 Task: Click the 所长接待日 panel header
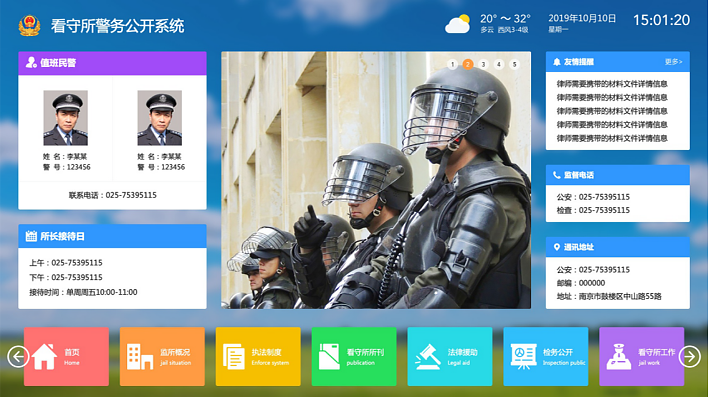point(112,236)
